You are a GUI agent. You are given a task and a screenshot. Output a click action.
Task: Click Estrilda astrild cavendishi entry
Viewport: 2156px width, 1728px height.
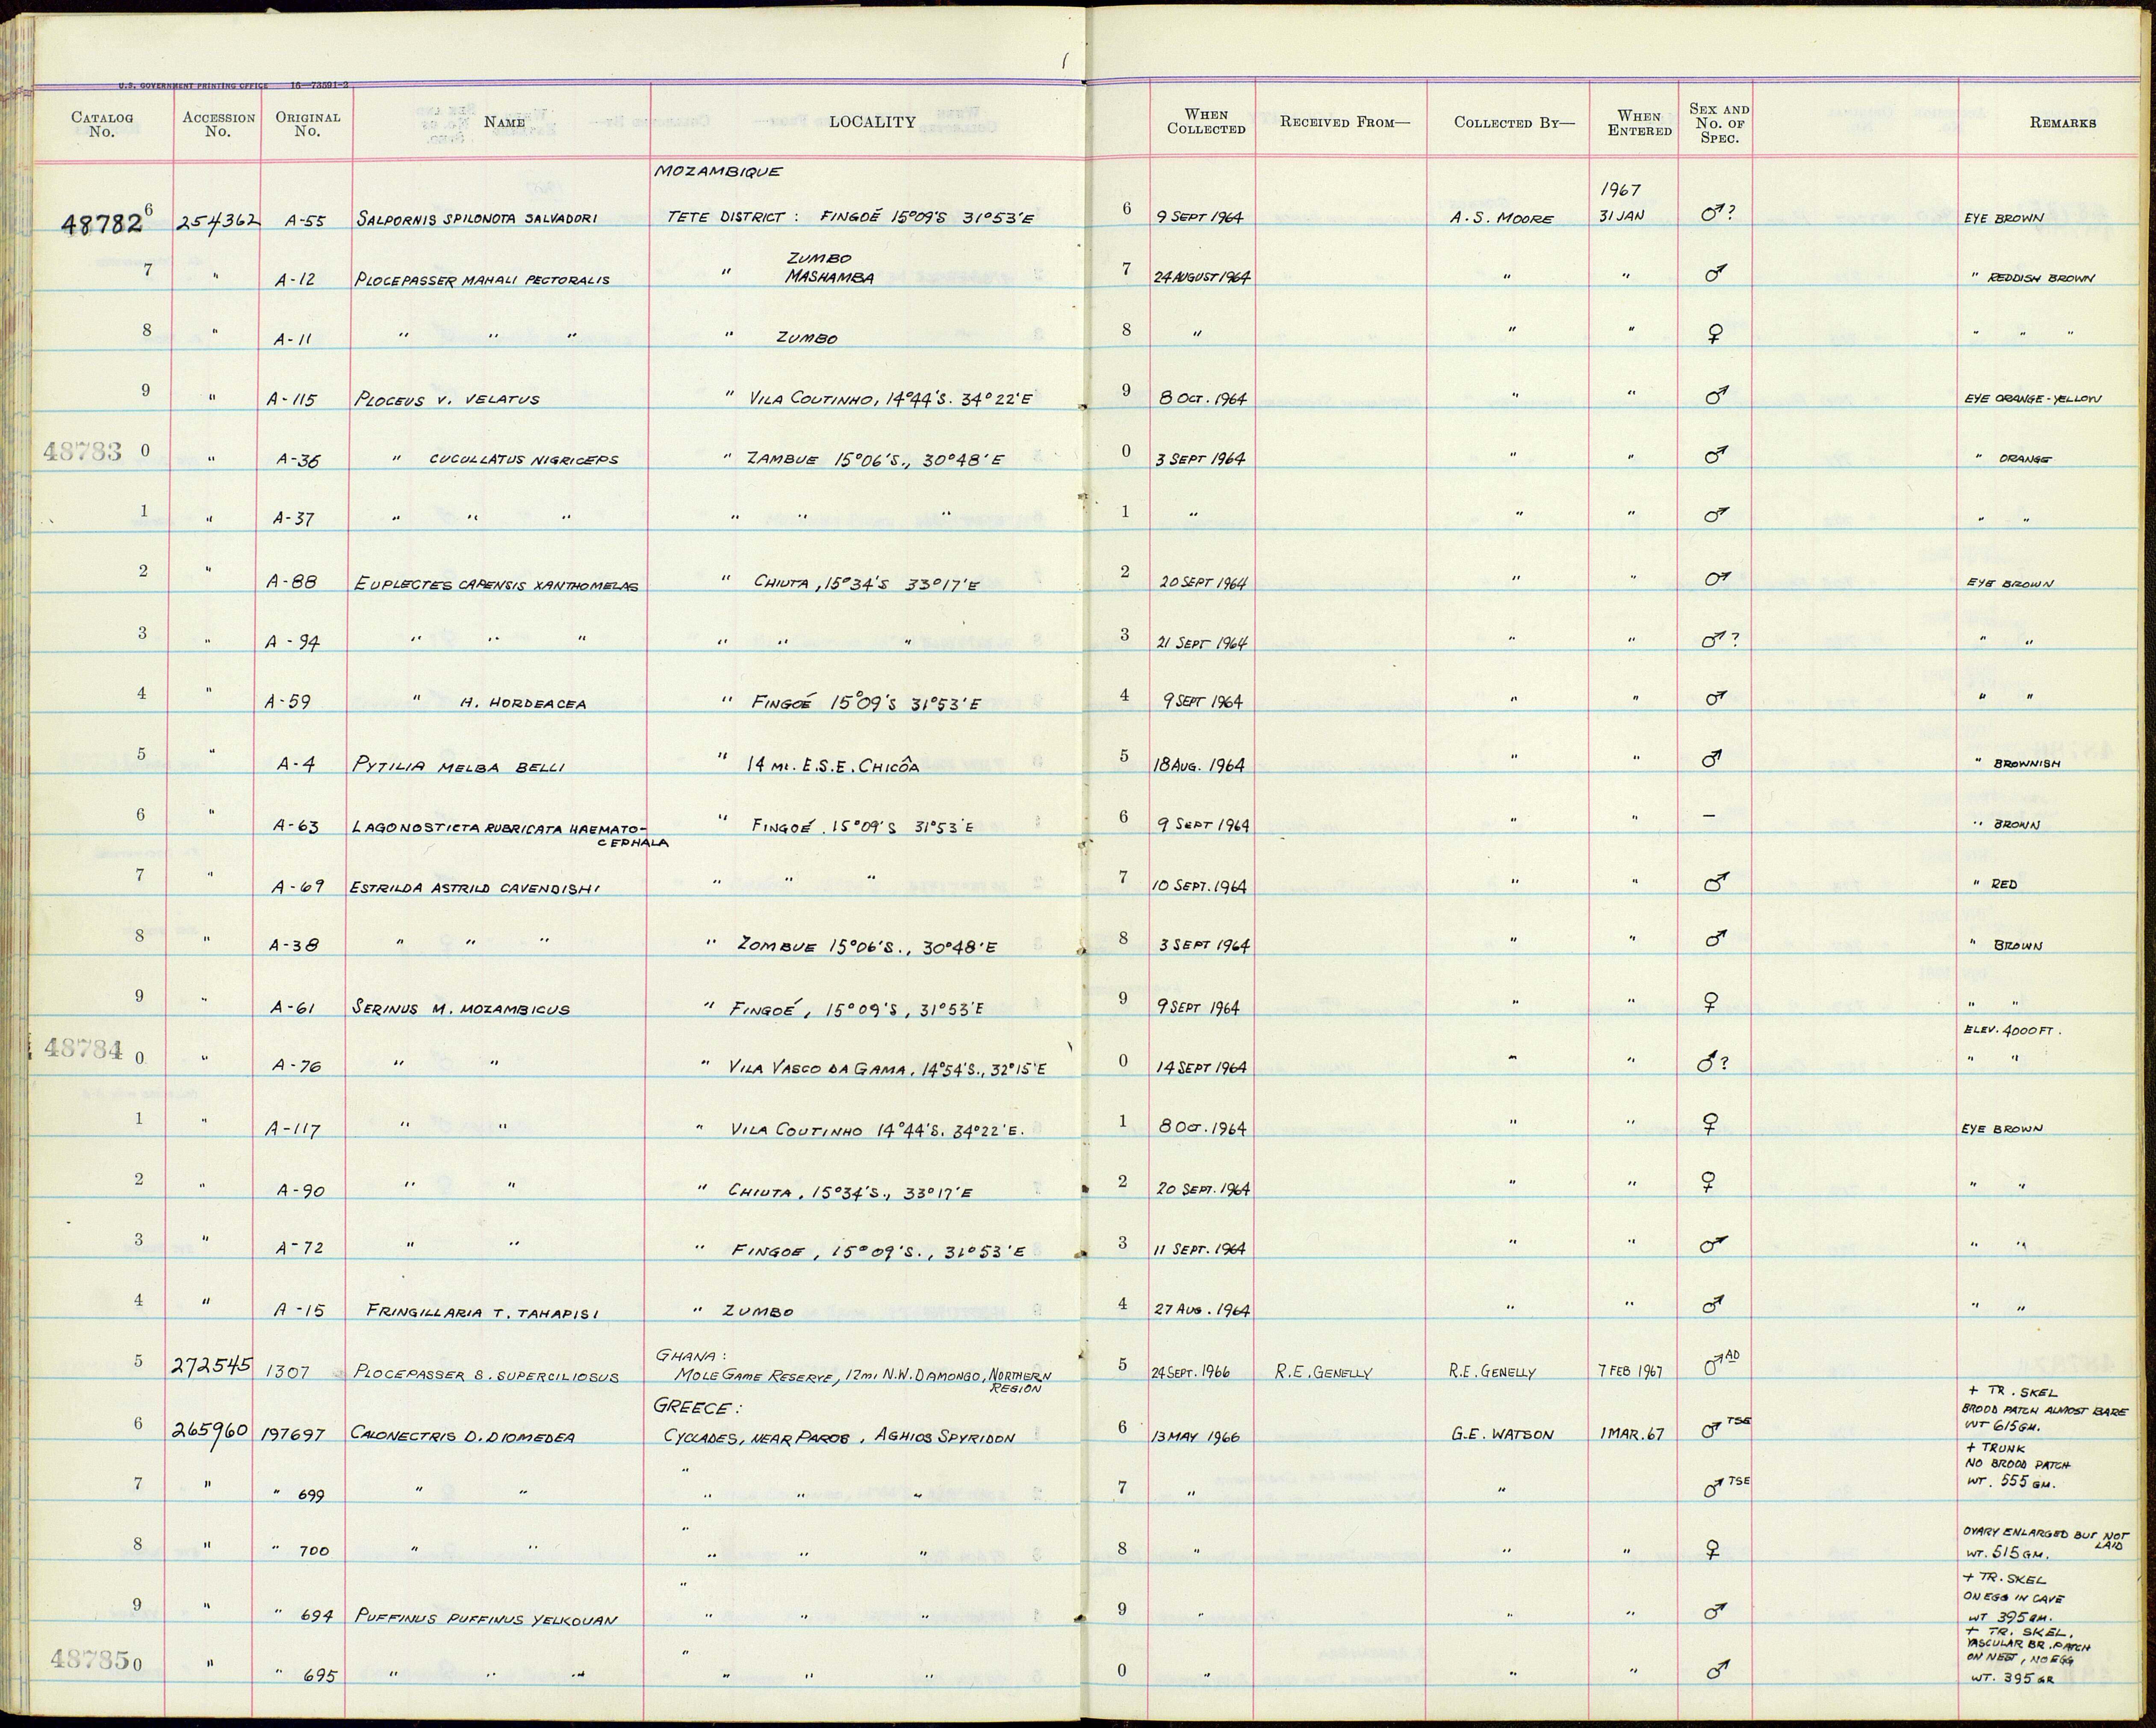[x=474, y=888]
